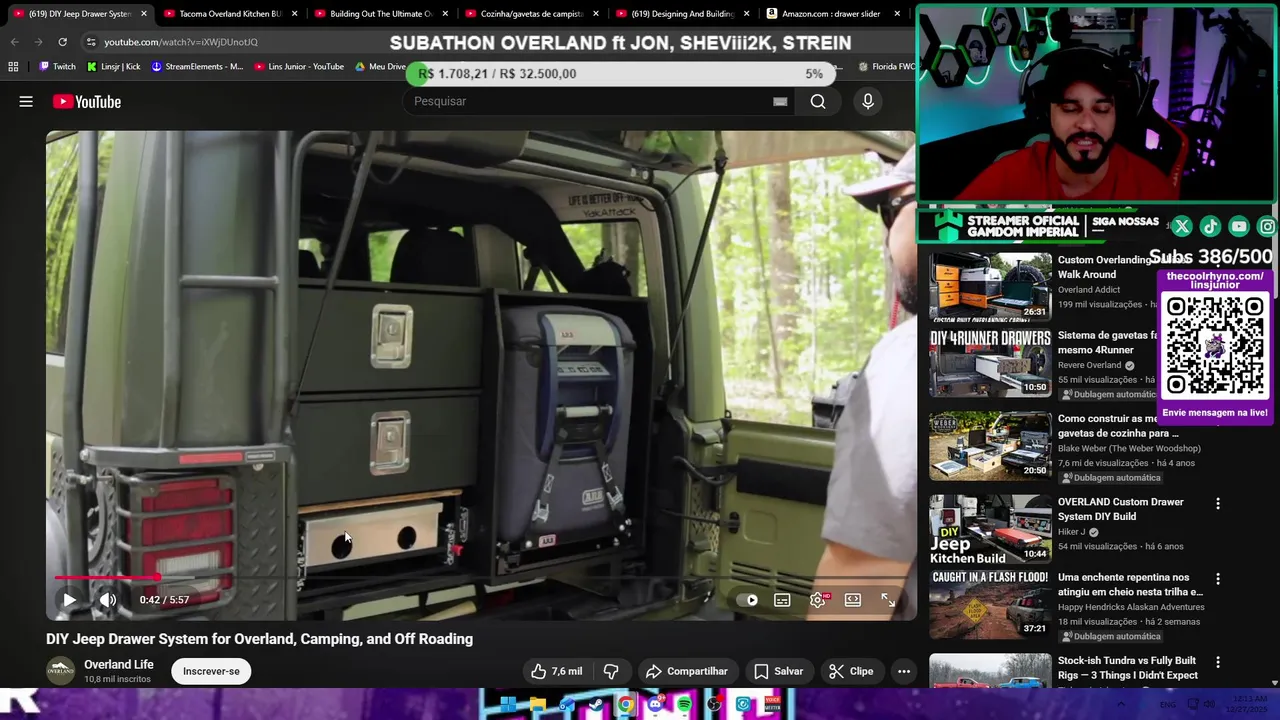Click the address bar URL
Screen dimensions: 1280x720
(x=181, y=42)
